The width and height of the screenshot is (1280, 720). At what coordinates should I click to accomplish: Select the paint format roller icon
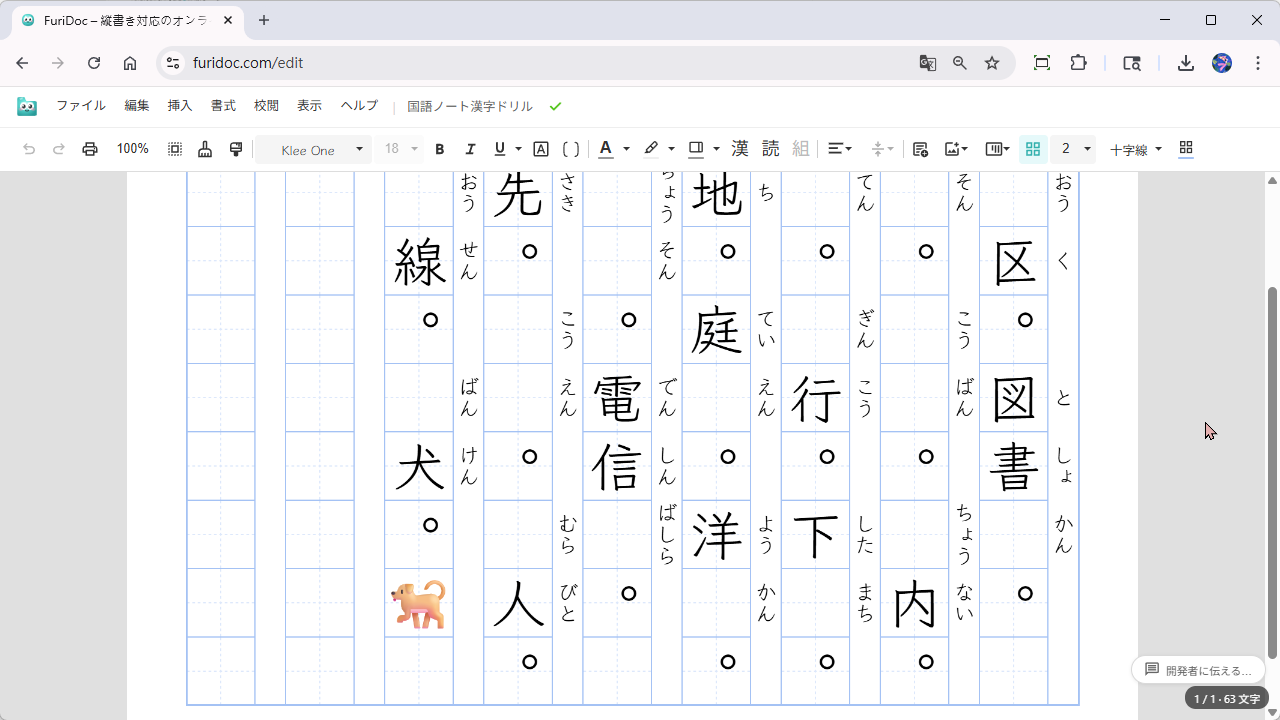click(x=236, y=149)
